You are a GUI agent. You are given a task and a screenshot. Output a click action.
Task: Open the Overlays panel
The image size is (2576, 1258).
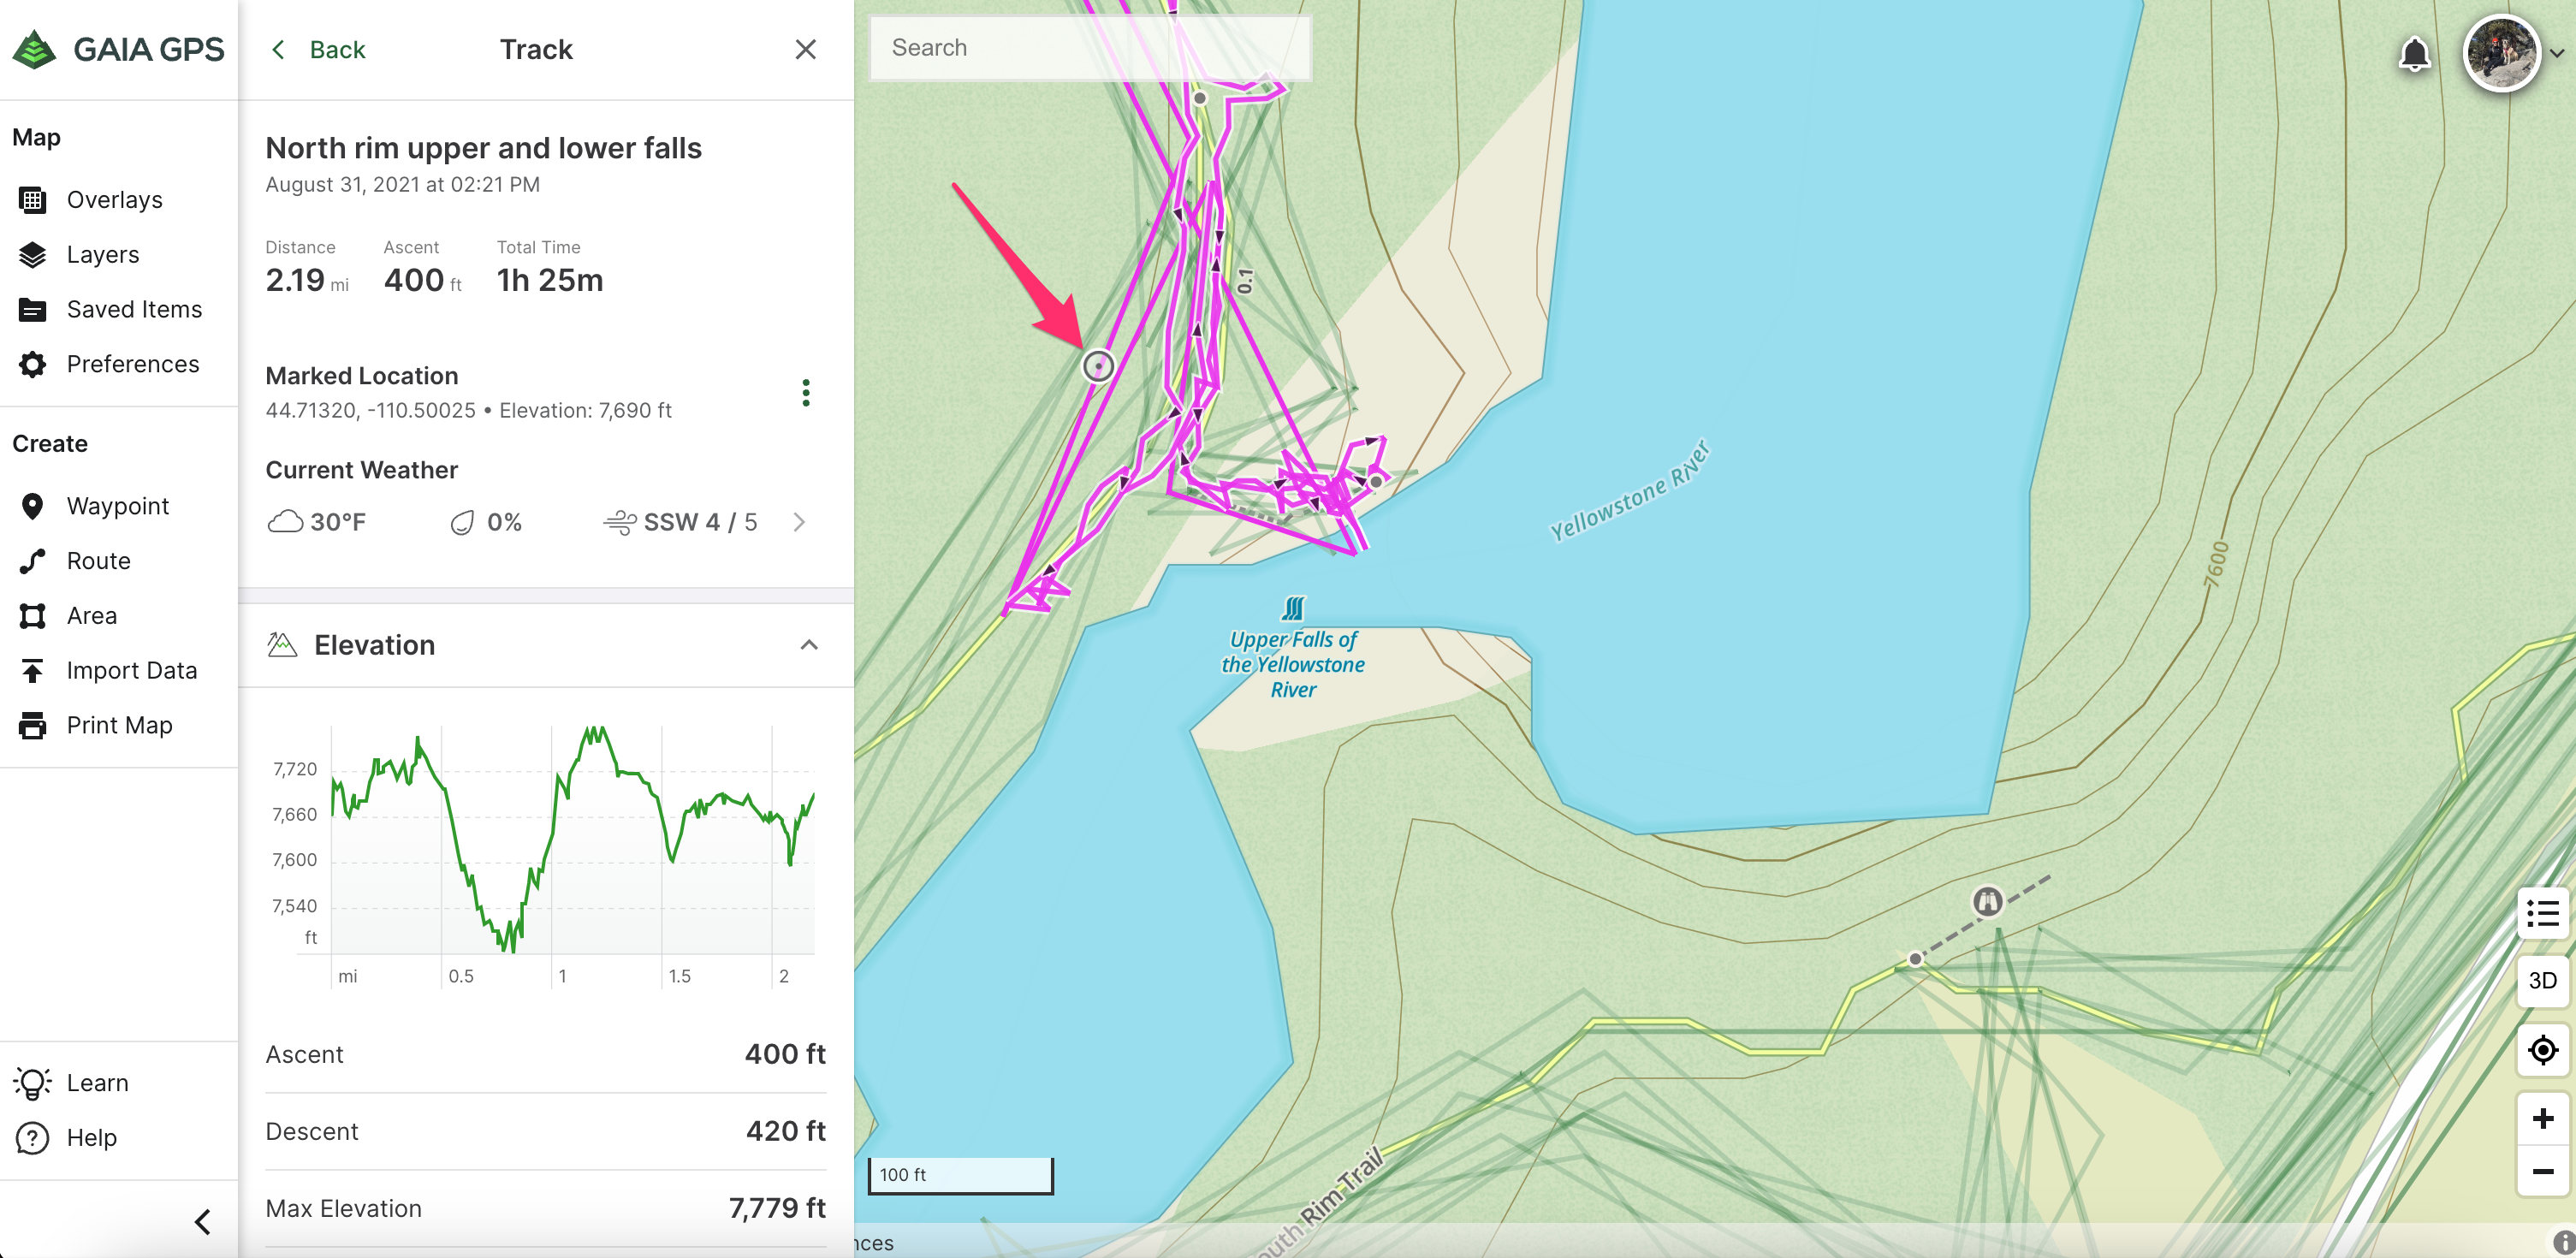pos(113,200)
